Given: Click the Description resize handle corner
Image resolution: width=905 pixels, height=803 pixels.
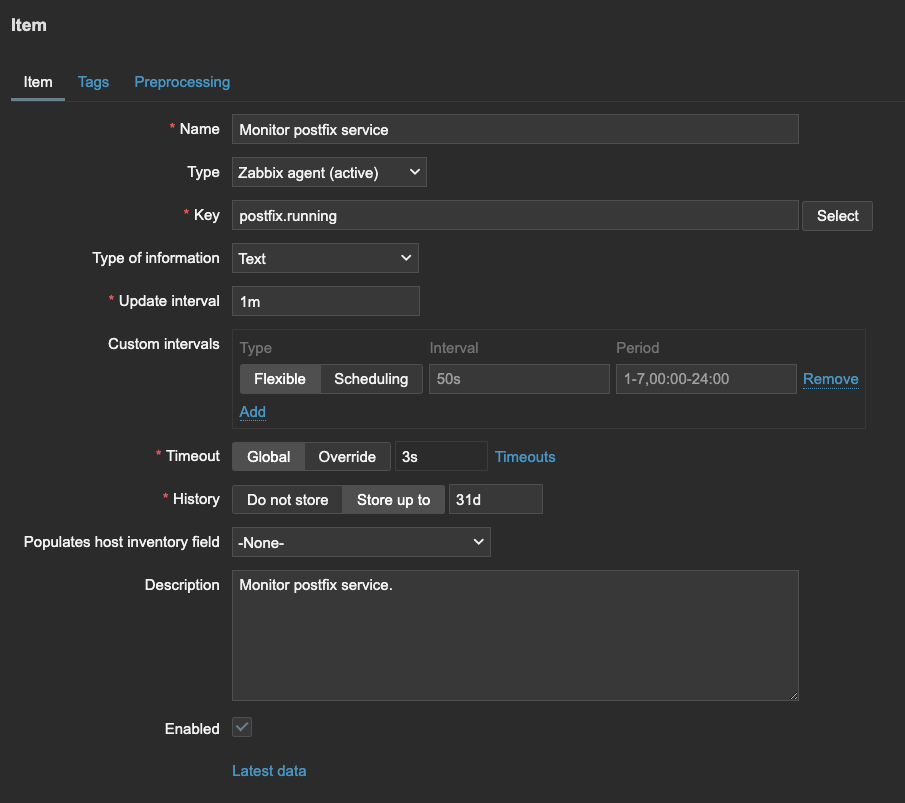Looking at the screenshot, I should click(x=794, y=696).
